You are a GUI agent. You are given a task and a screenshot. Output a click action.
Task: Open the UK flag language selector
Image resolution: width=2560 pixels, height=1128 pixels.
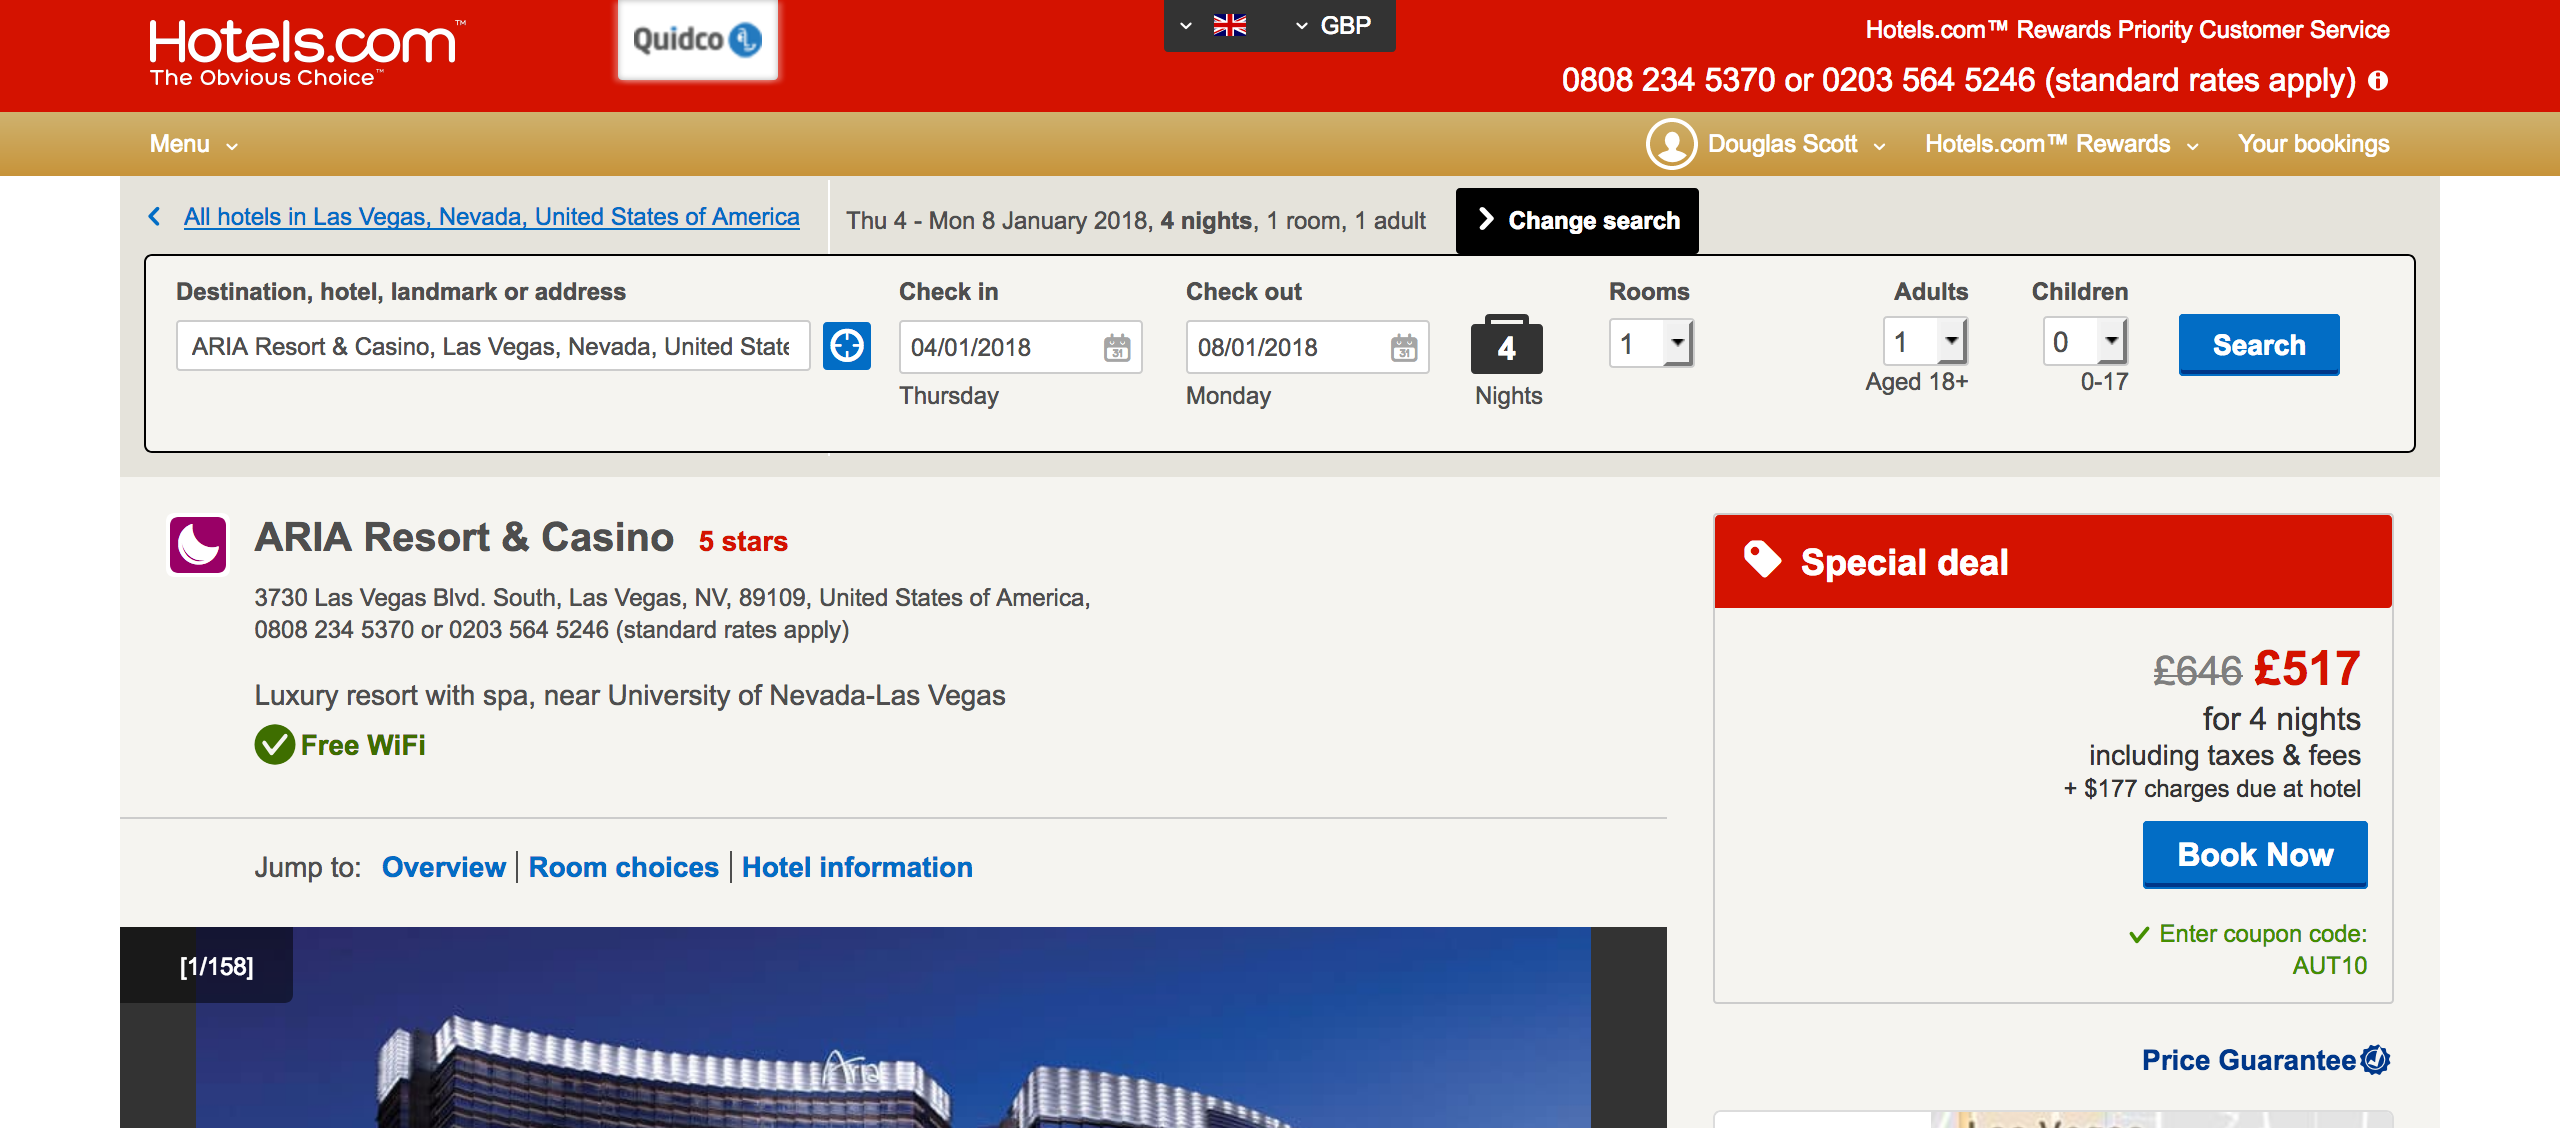coord(1215,25)
